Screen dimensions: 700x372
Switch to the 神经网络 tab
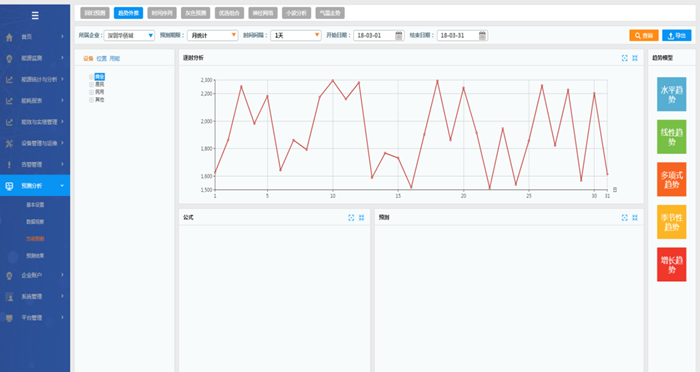click(263, 13)
